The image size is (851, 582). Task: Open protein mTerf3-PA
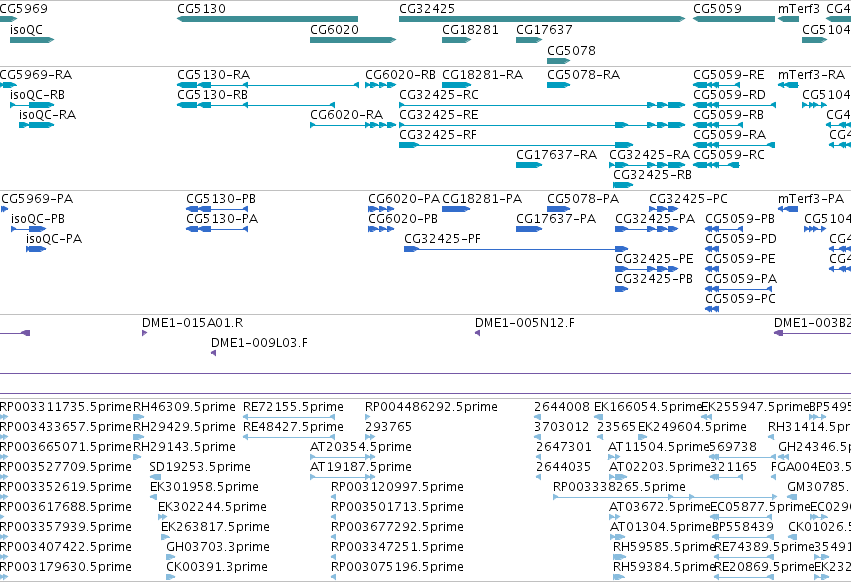(810, 199)
